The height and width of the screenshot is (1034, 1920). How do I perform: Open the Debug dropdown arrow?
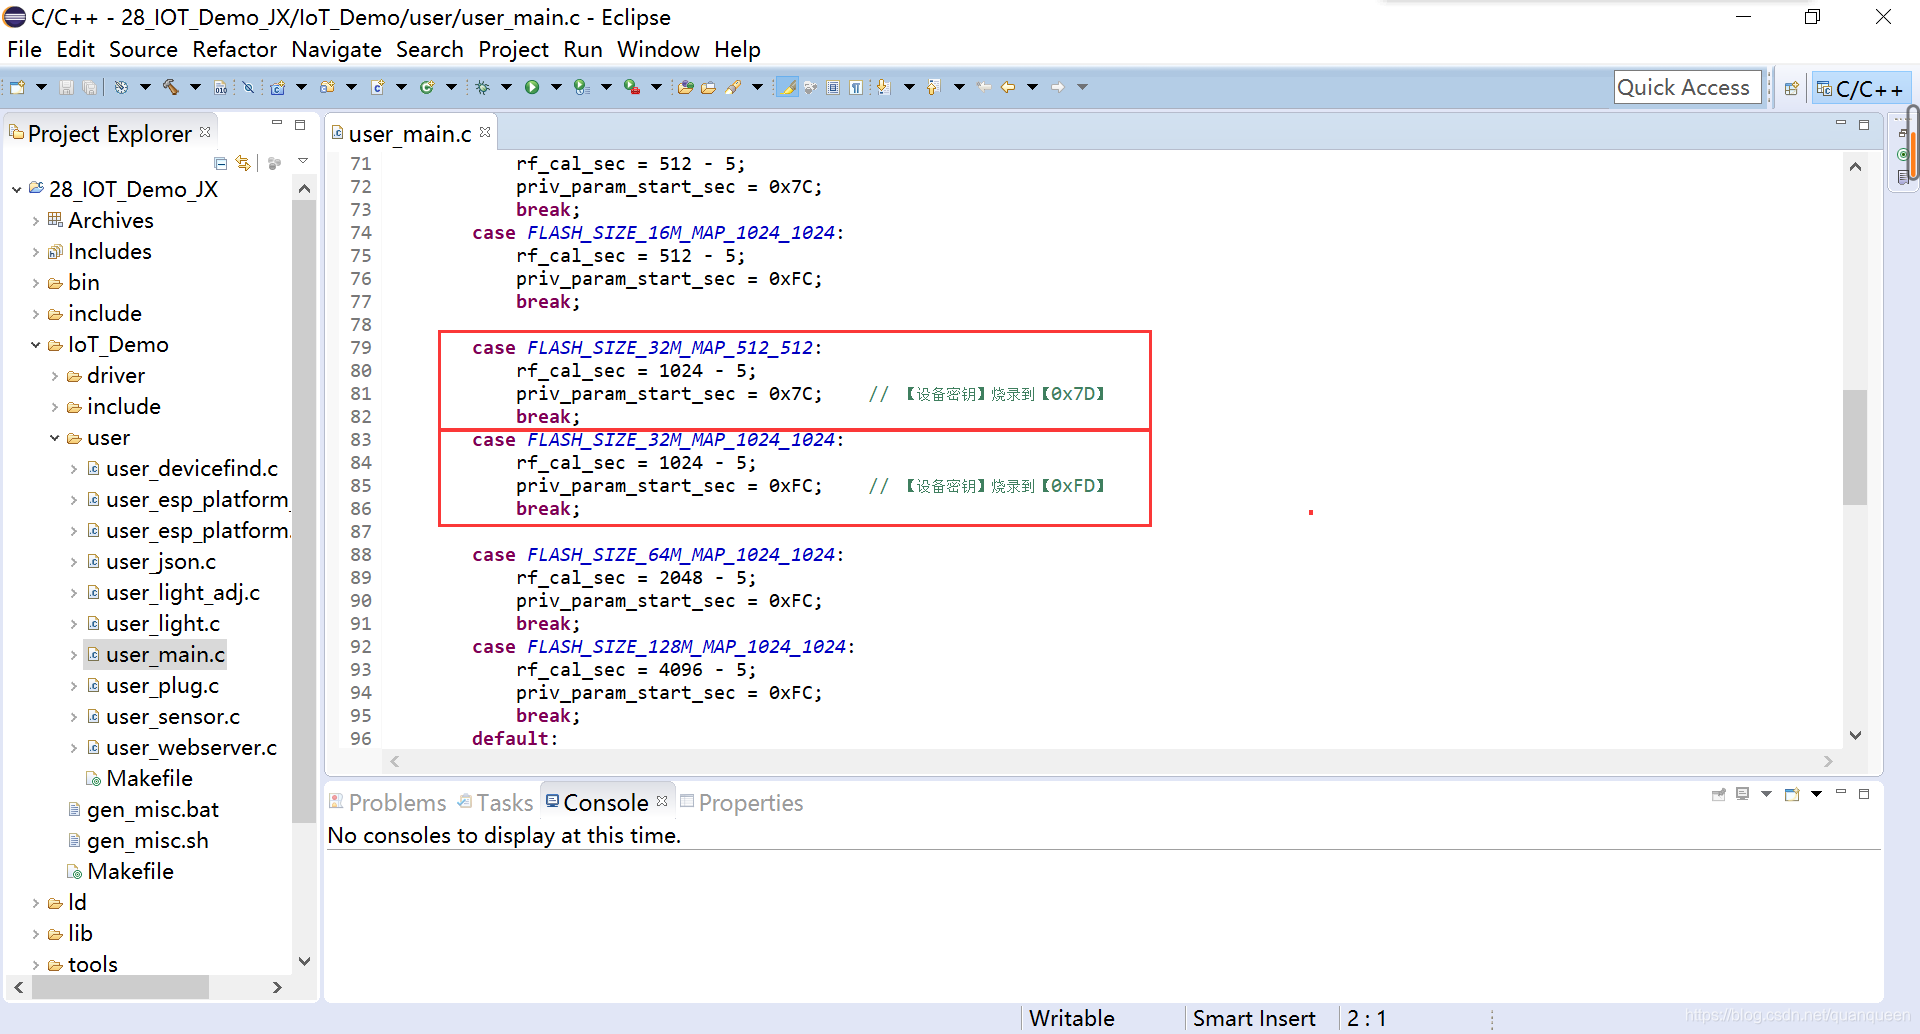[x=506, y=88]
